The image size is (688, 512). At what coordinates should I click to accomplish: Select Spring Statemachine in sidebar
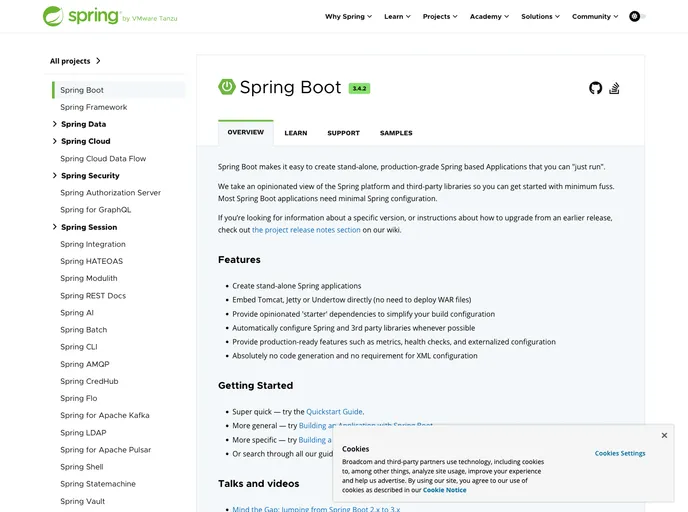tap(98, 484)
